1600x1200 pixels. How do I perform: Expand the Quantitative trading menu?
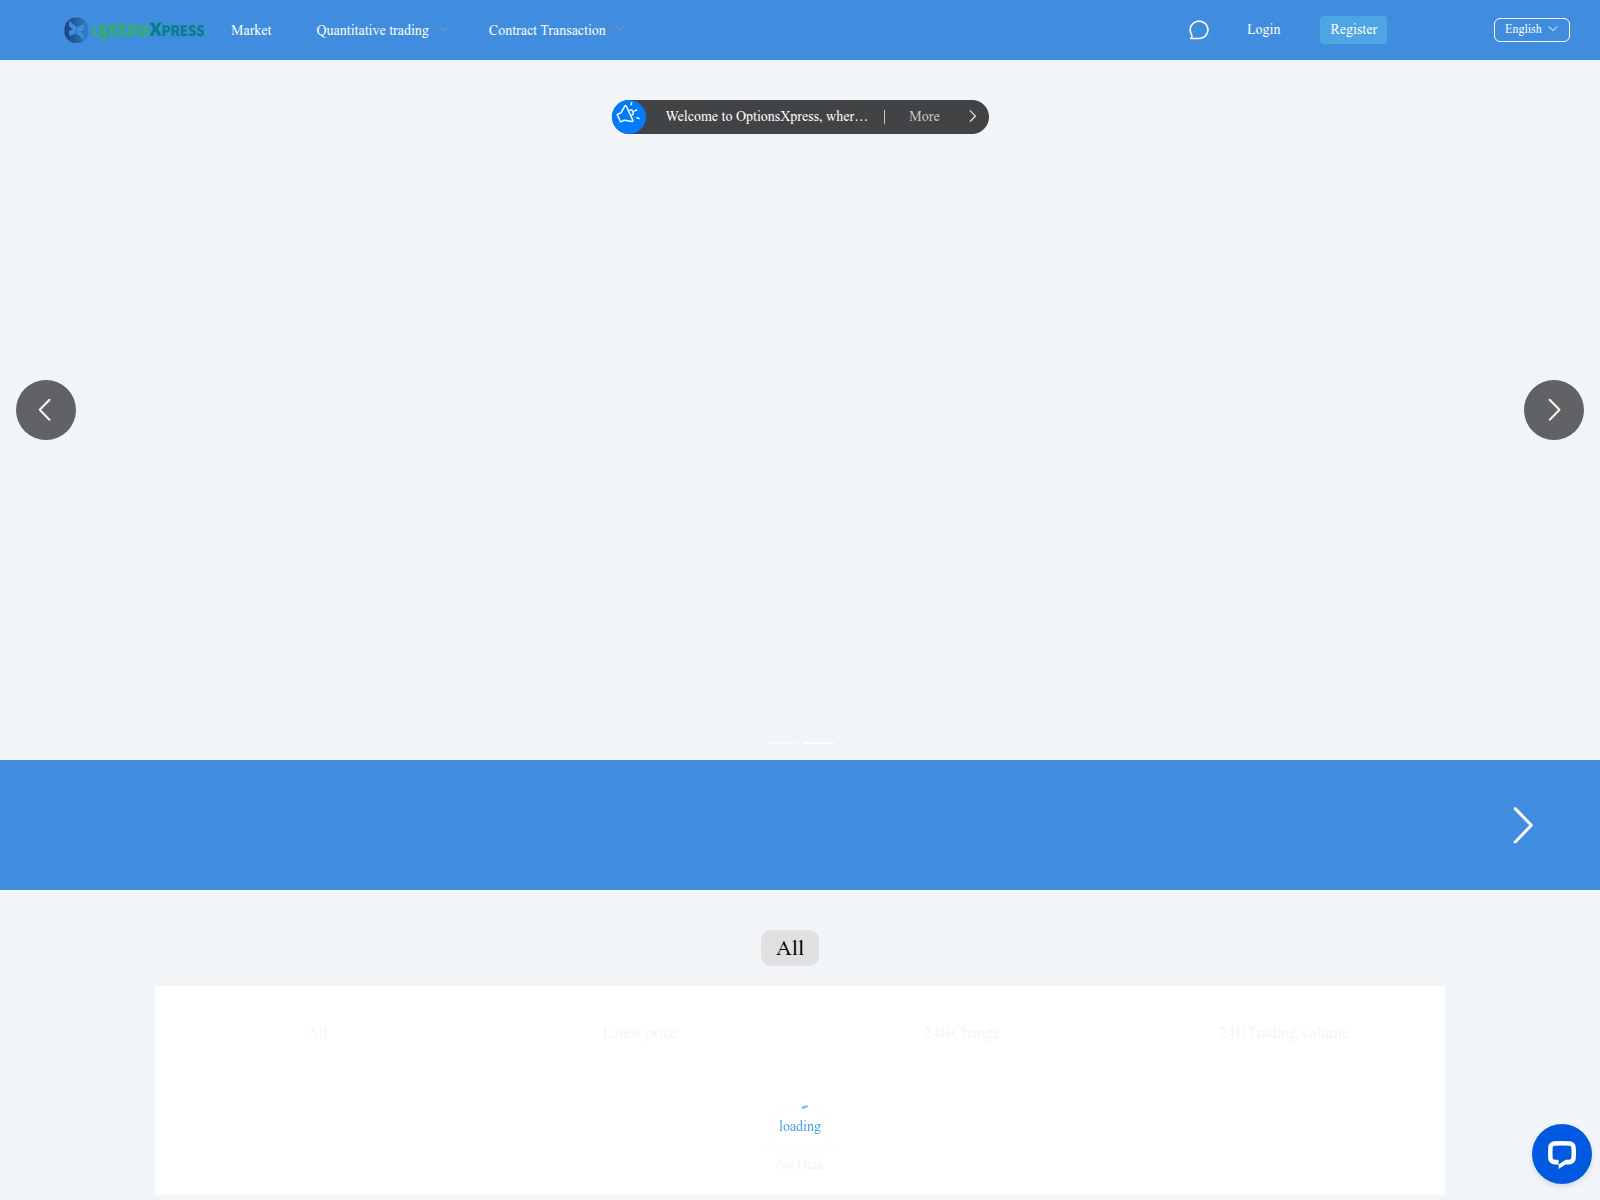[378, 30]
